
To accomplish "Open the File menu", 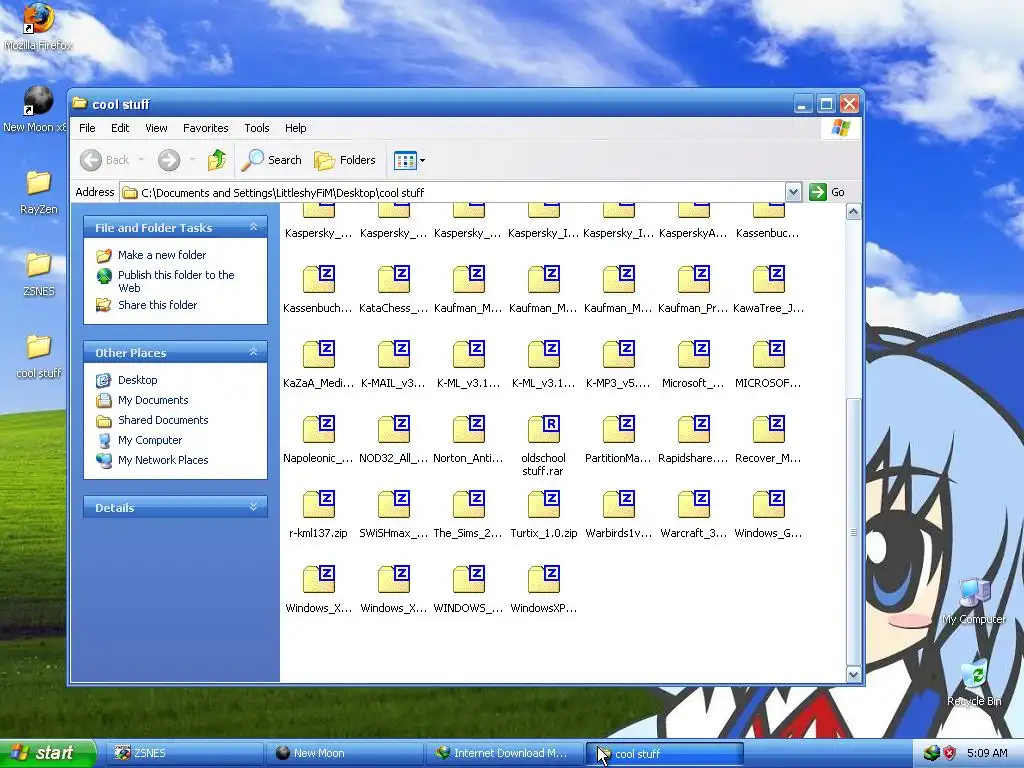I will click(x=87, y=128).
